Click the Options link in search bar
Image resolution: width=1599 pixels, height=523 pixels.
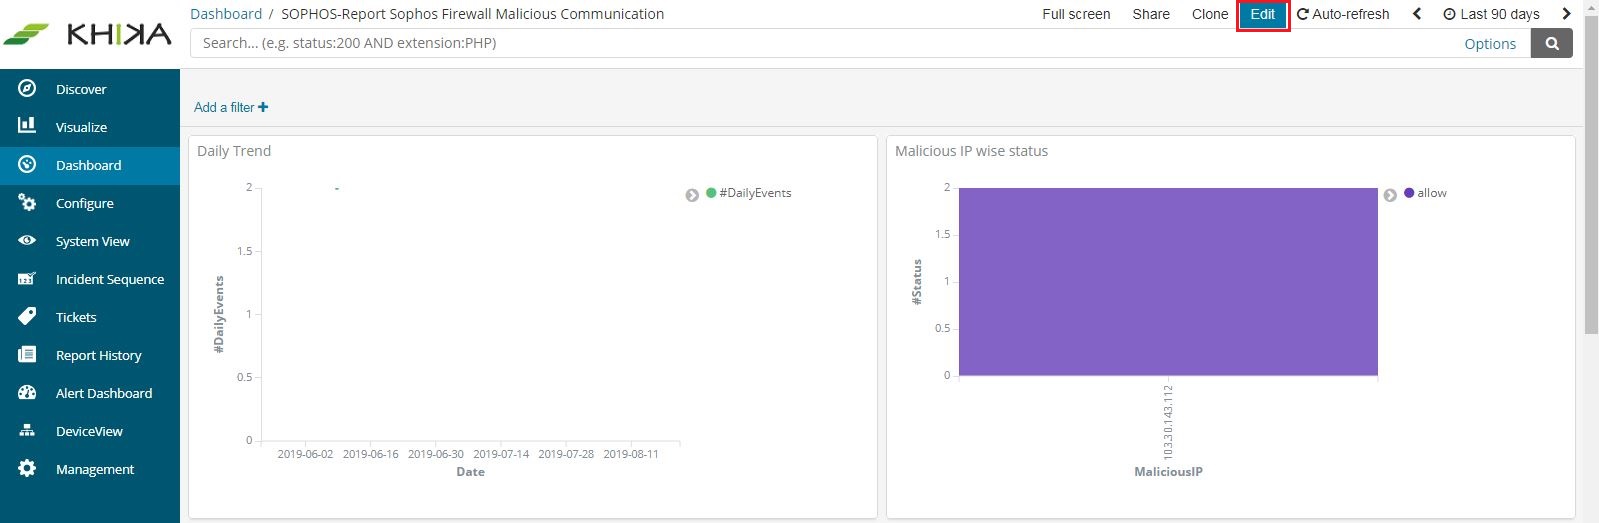coord(1490,44)
